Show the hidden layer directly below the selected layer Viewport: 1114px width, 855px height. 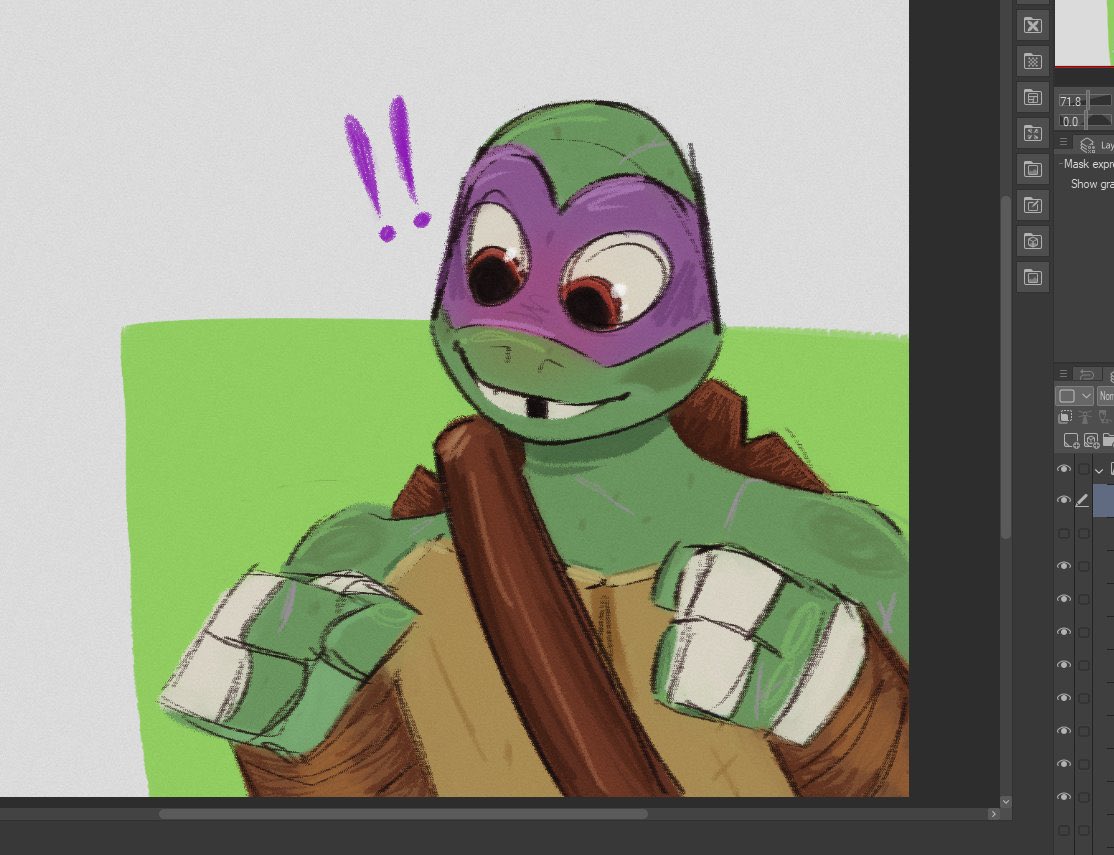tap(1064, 533)
